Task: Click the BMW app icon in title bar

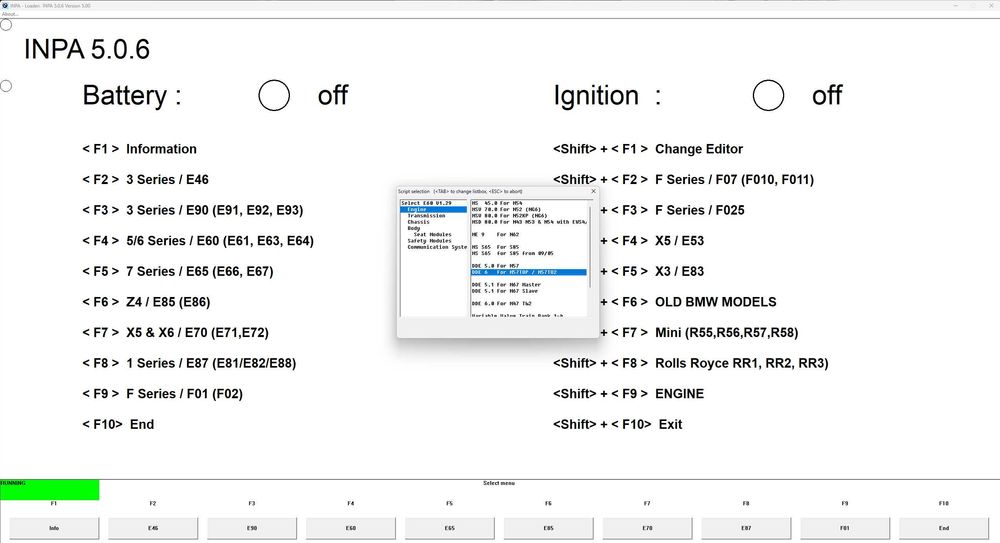Action: click(x=5, y=5)
